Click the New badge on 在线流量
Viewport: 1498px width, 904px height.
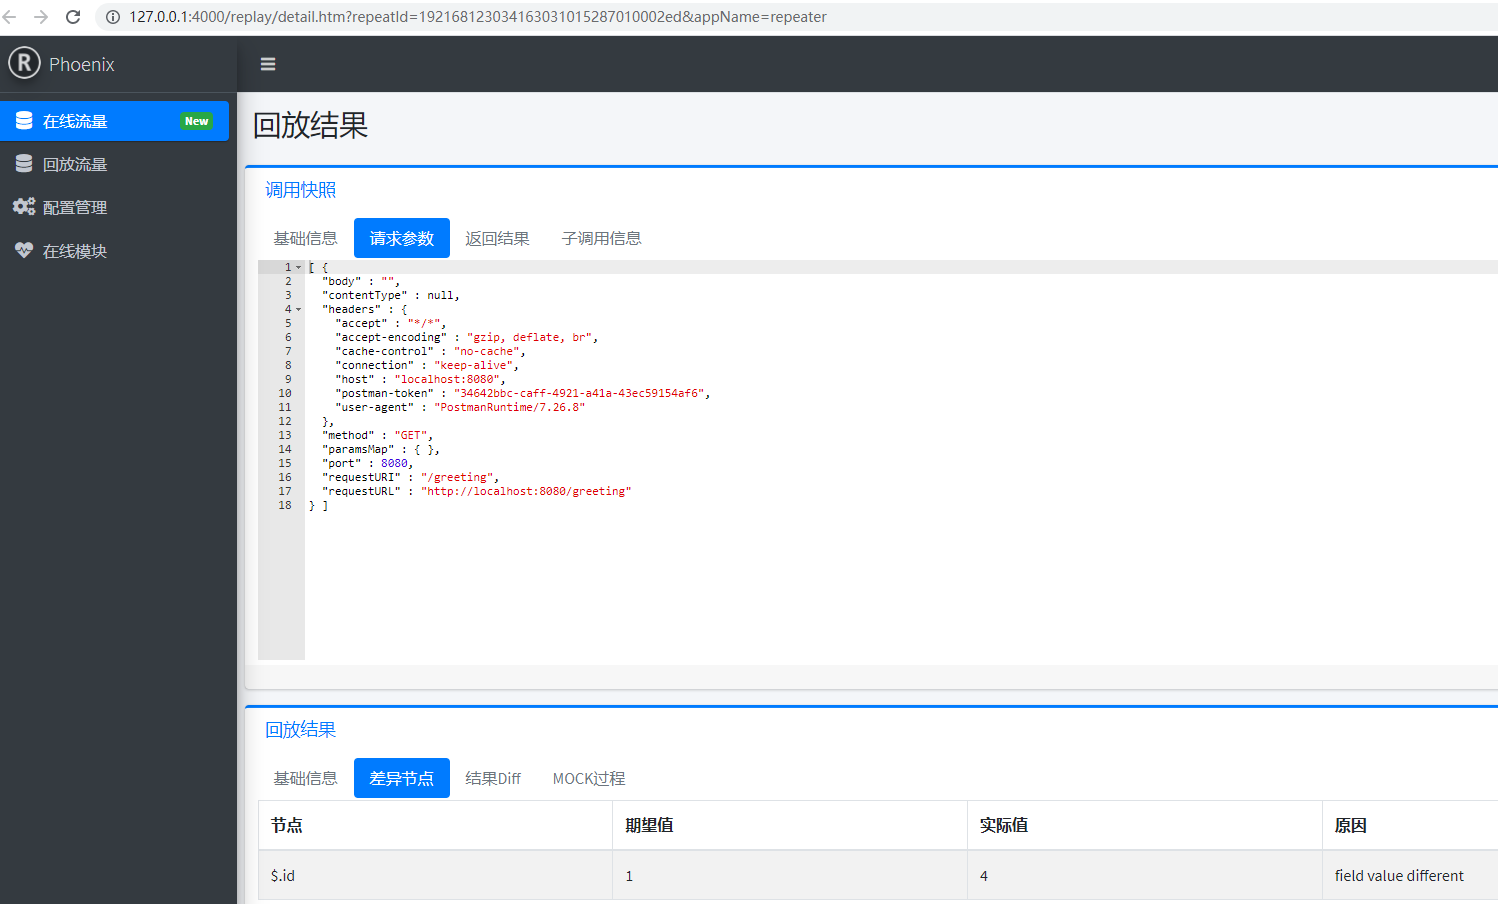coord(196,120)
